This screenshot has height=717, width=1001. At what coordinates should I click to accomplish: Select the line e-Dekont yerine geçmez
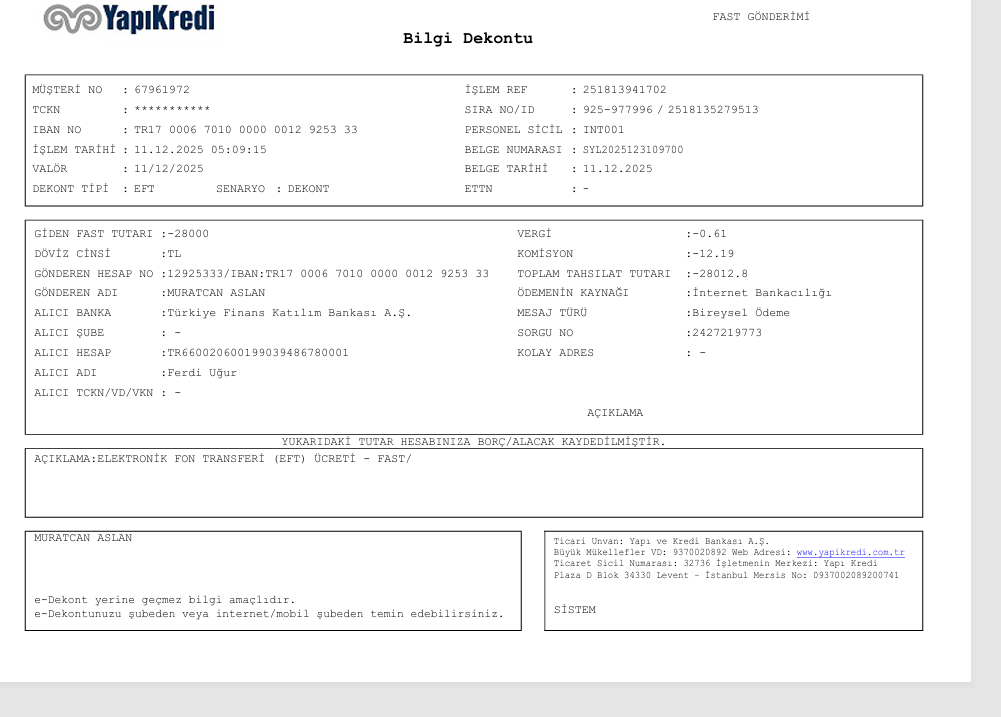pyautogui.click(x=165, y=600)
